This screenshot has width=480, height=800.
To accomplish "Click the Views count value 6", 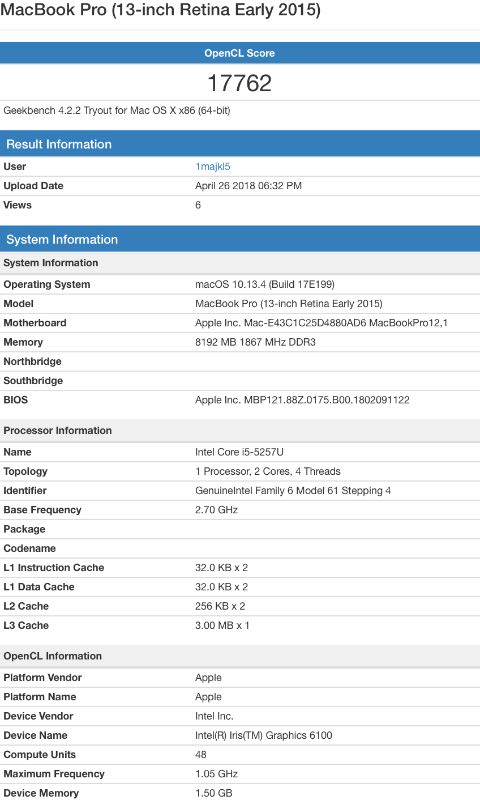I will [198, 205].
